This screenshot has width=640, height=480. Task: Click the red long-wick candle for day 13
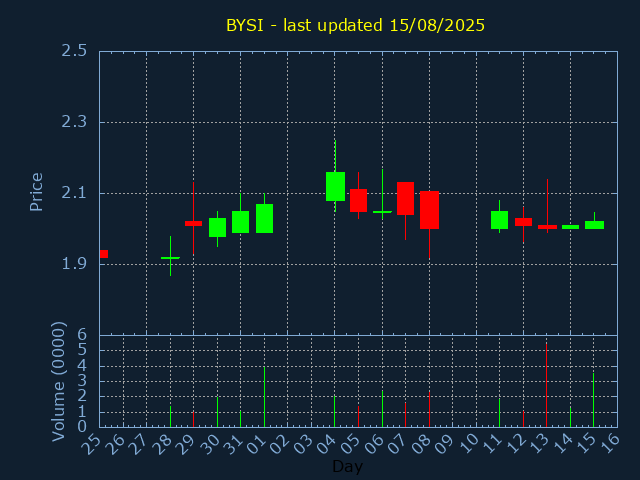tap(547, 227)
